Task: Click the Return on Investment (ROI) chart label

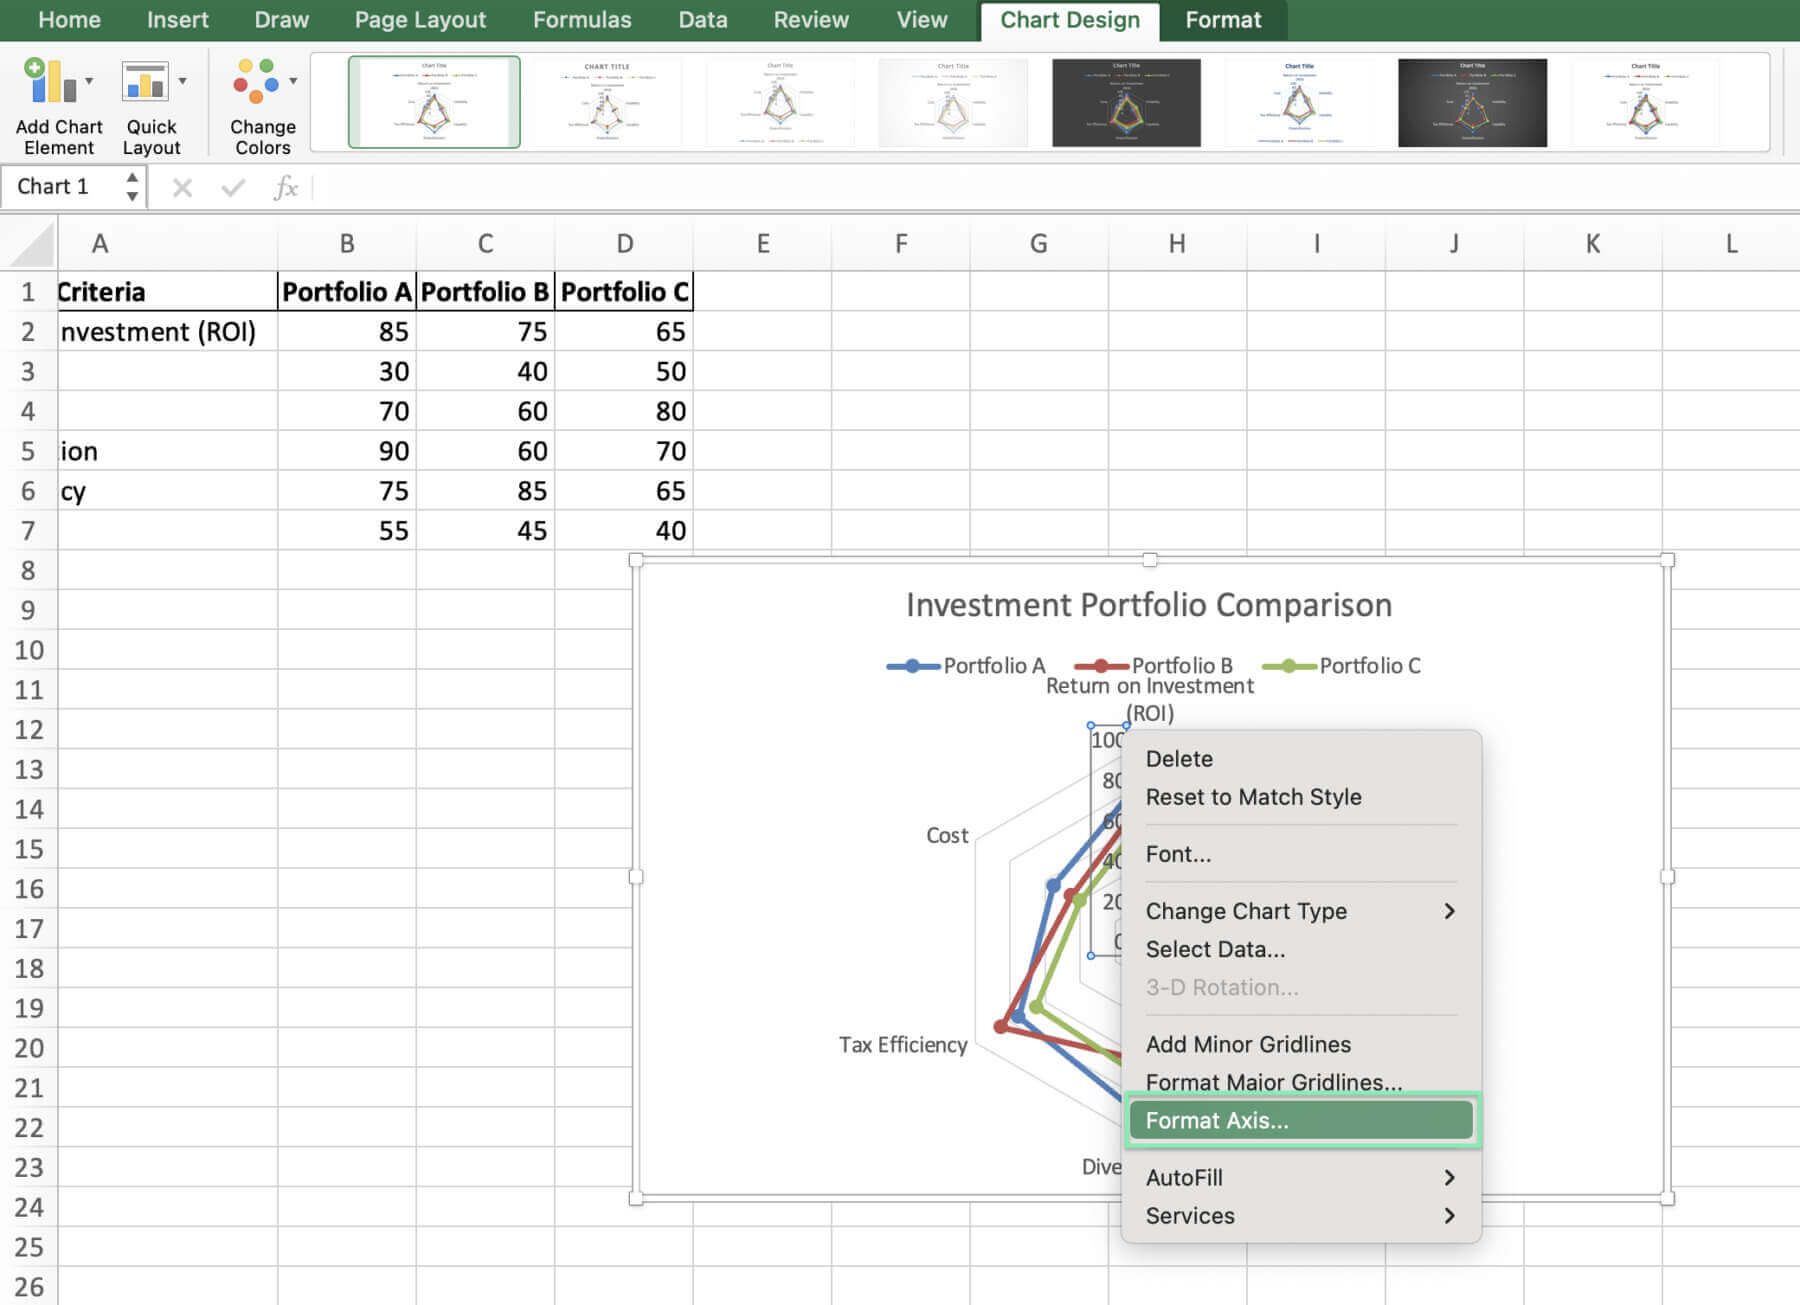Action: click(x=1149, y=699)
